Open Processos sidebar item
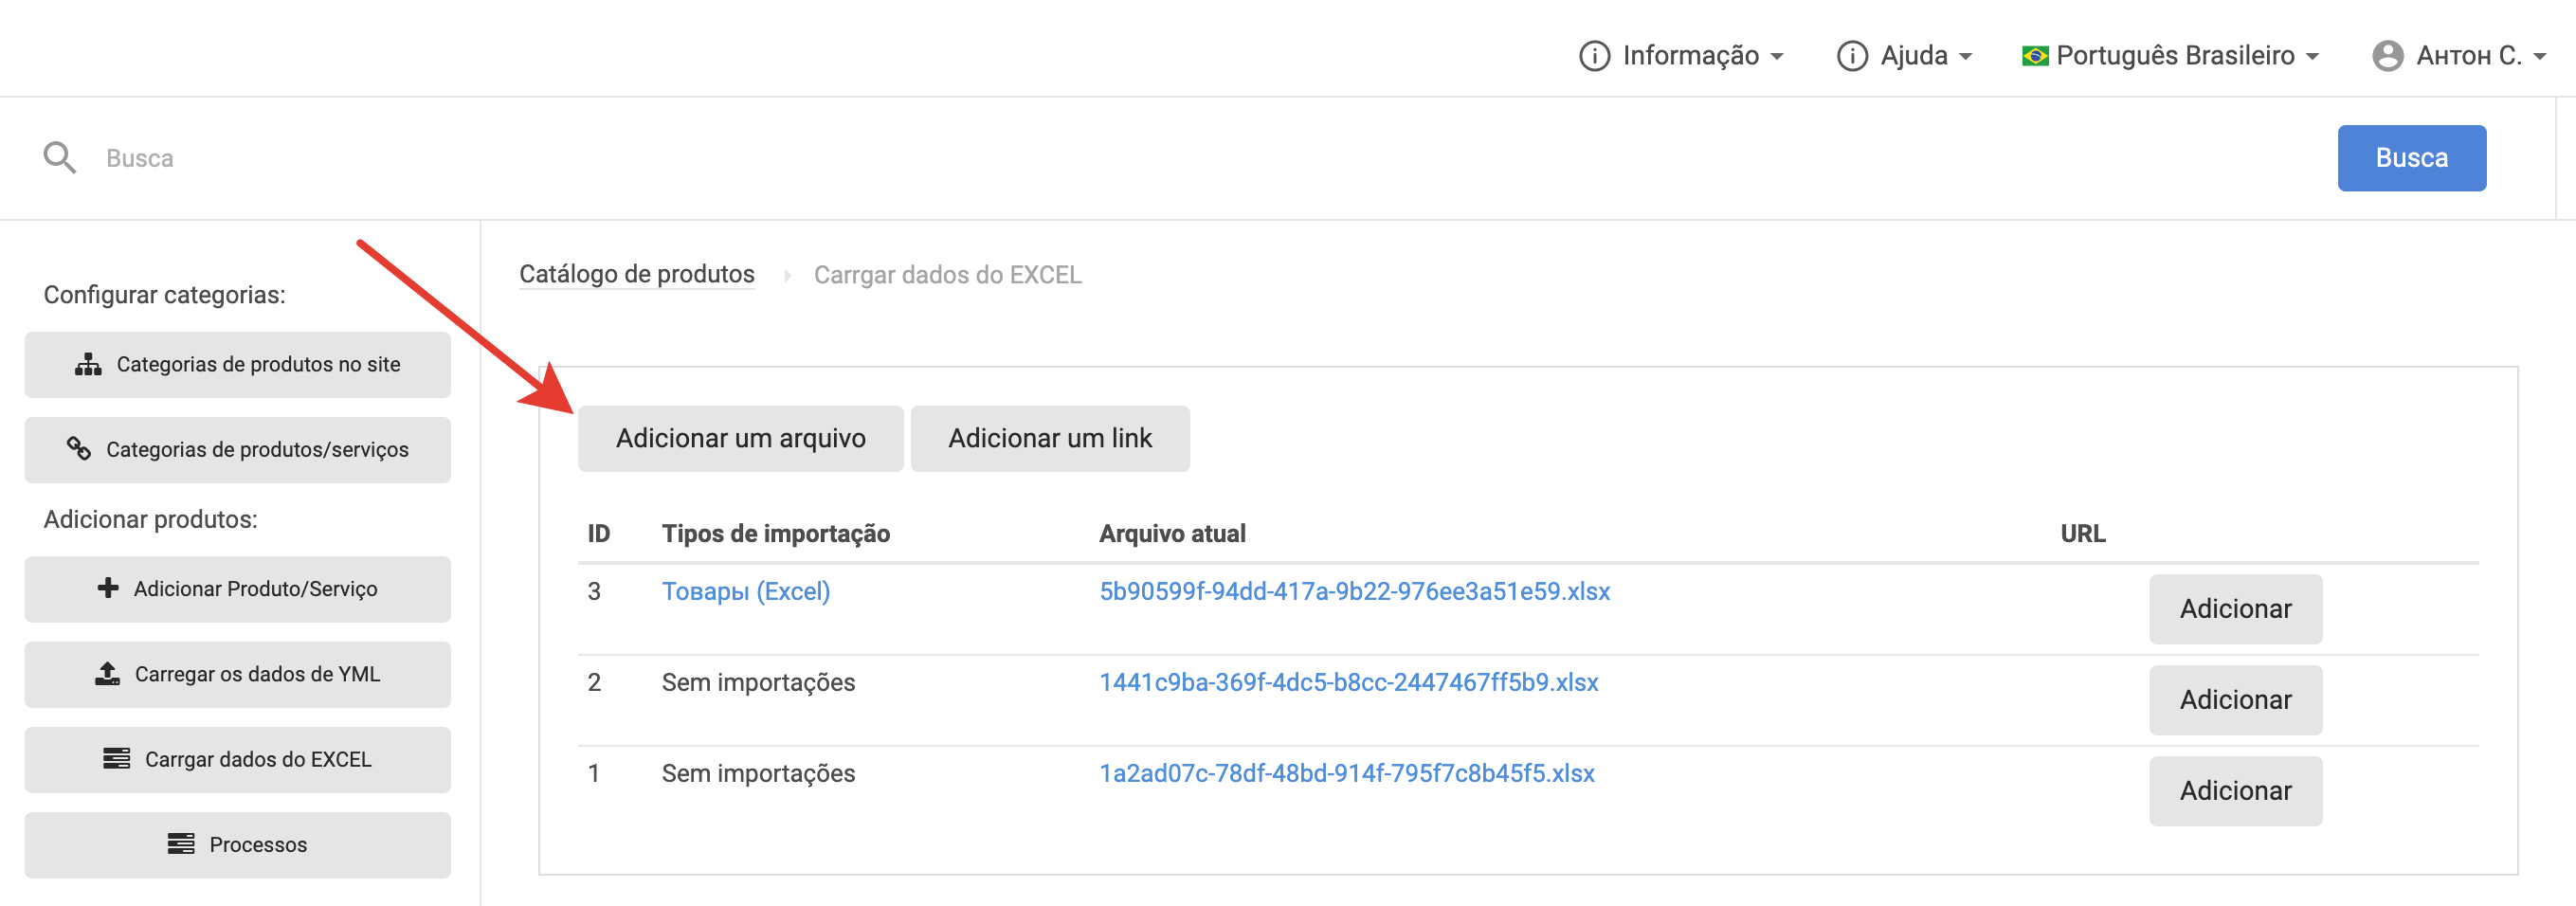This screenshot has height=906, width=2576. 238,845
